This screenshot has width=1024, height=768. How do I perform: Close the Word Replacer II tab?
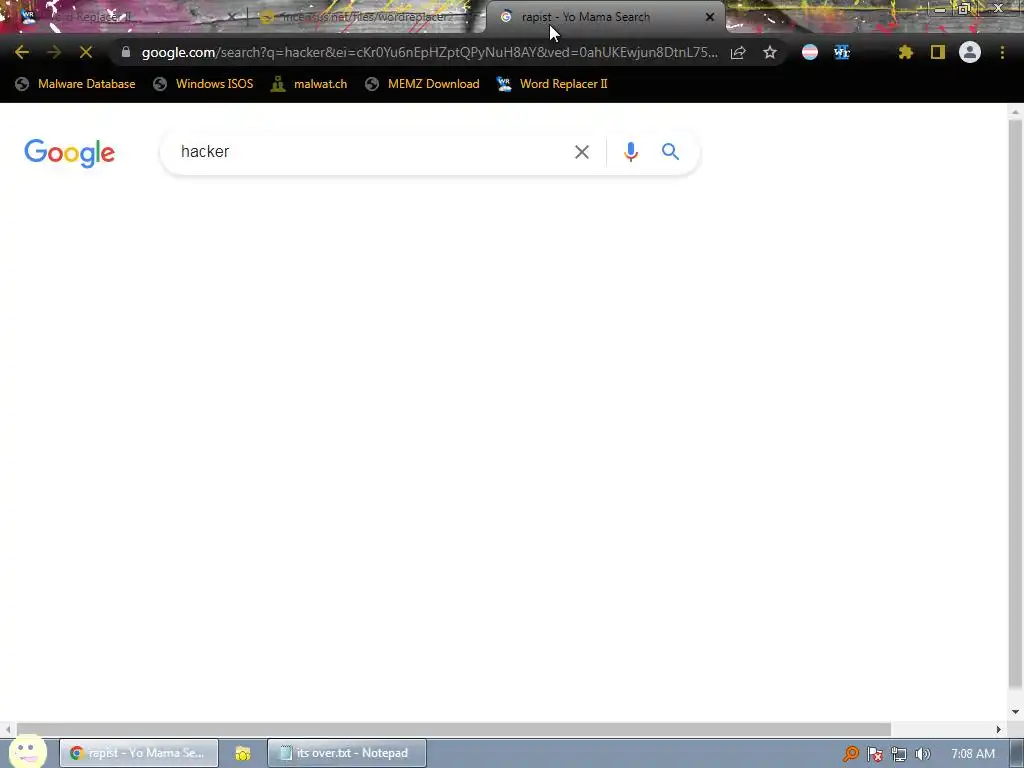point(231,17)
